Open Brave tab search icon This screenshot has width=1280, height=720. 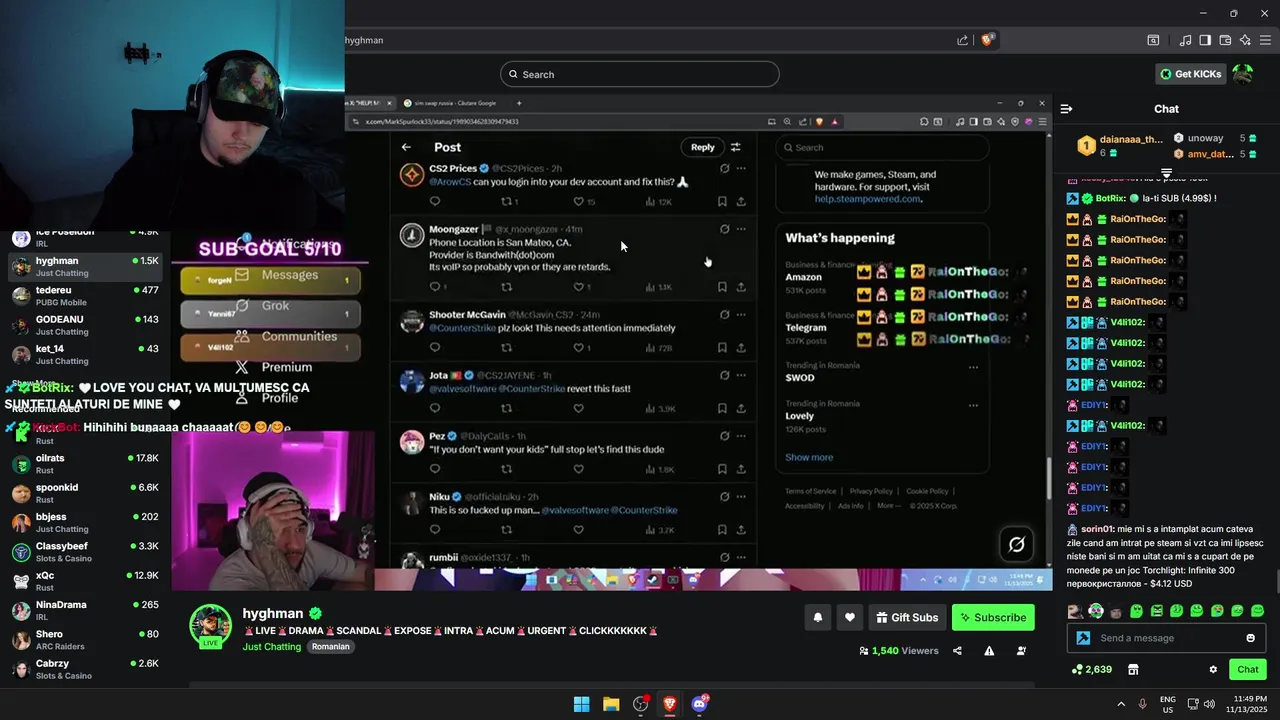click(x=1153, y=40)
